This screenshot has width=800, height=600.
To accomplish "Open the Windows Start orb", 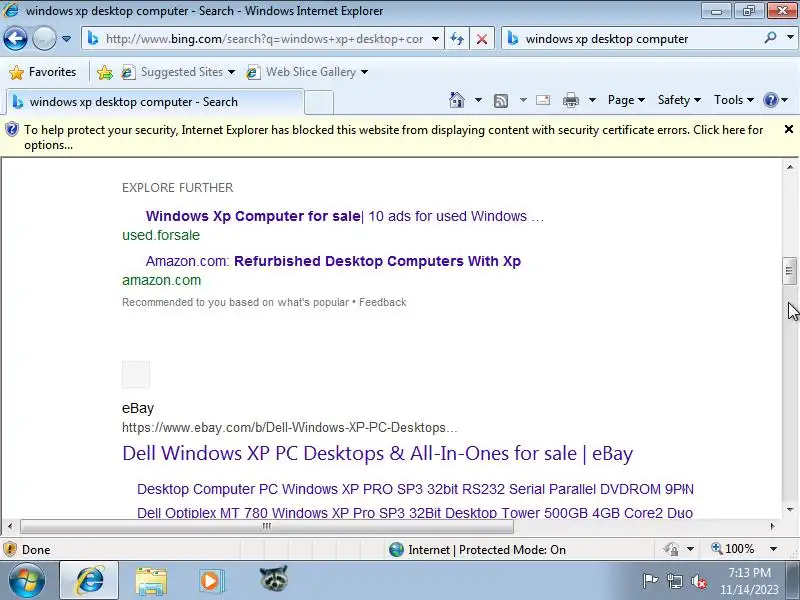I will [26, 581].
